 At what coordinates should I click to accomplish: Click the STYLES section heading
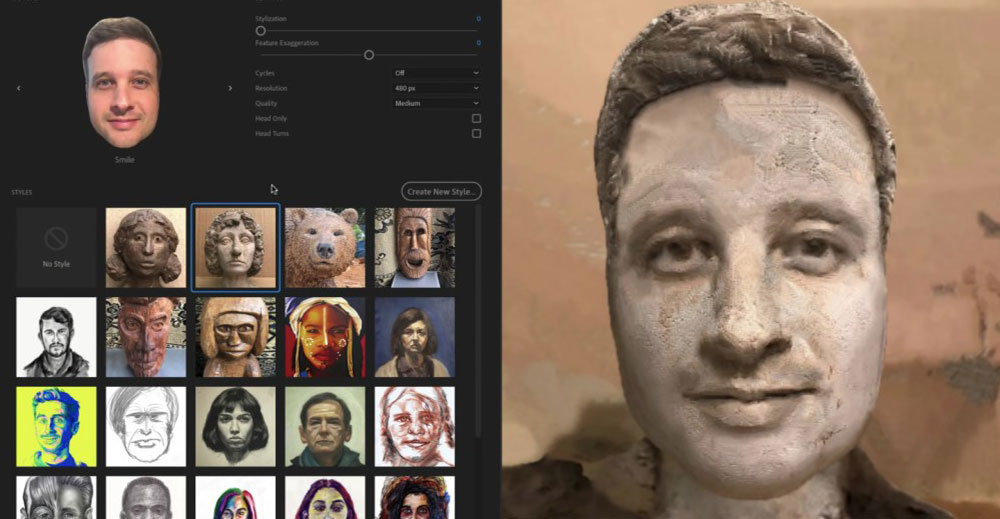click(22, 192)
